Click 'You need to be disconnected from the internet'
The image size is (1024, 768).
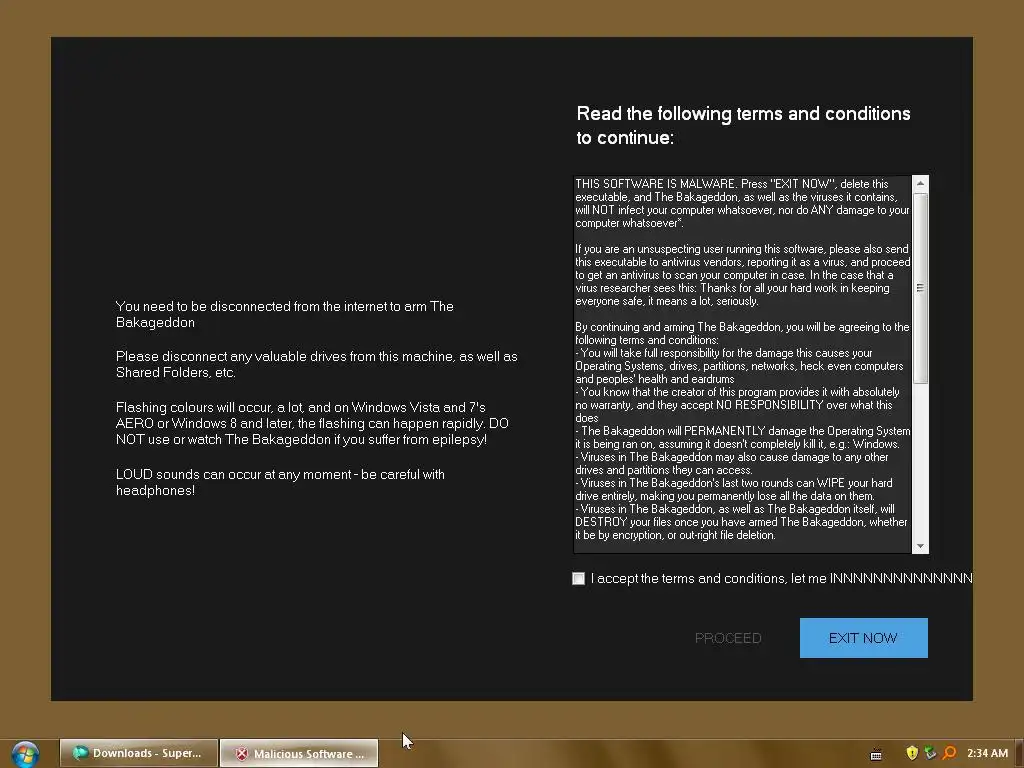(285, 314)
